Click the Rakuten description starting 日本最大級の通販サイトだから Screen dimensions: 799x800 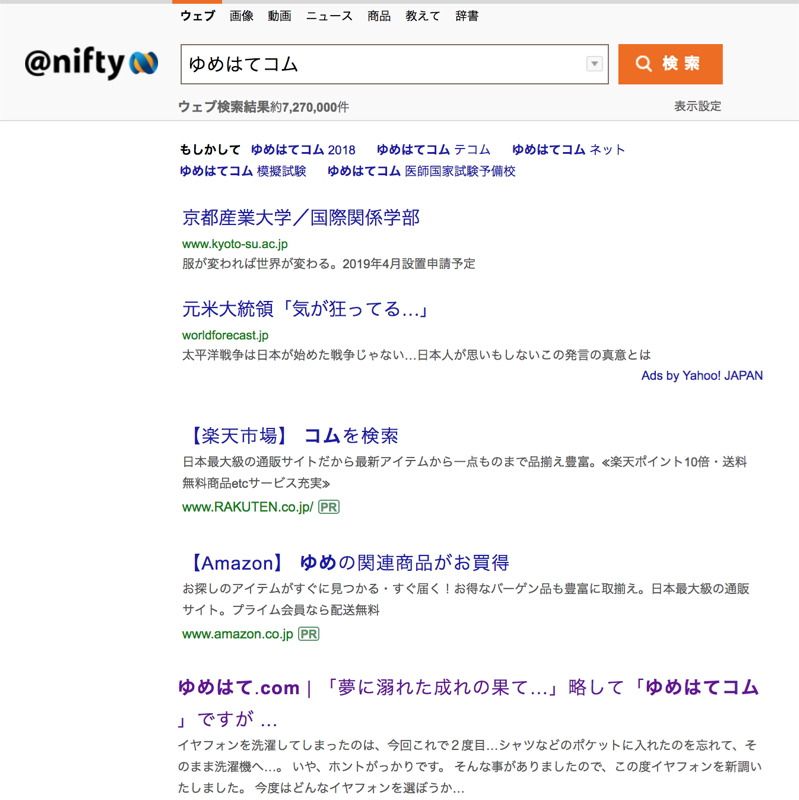tap(465, 472)
